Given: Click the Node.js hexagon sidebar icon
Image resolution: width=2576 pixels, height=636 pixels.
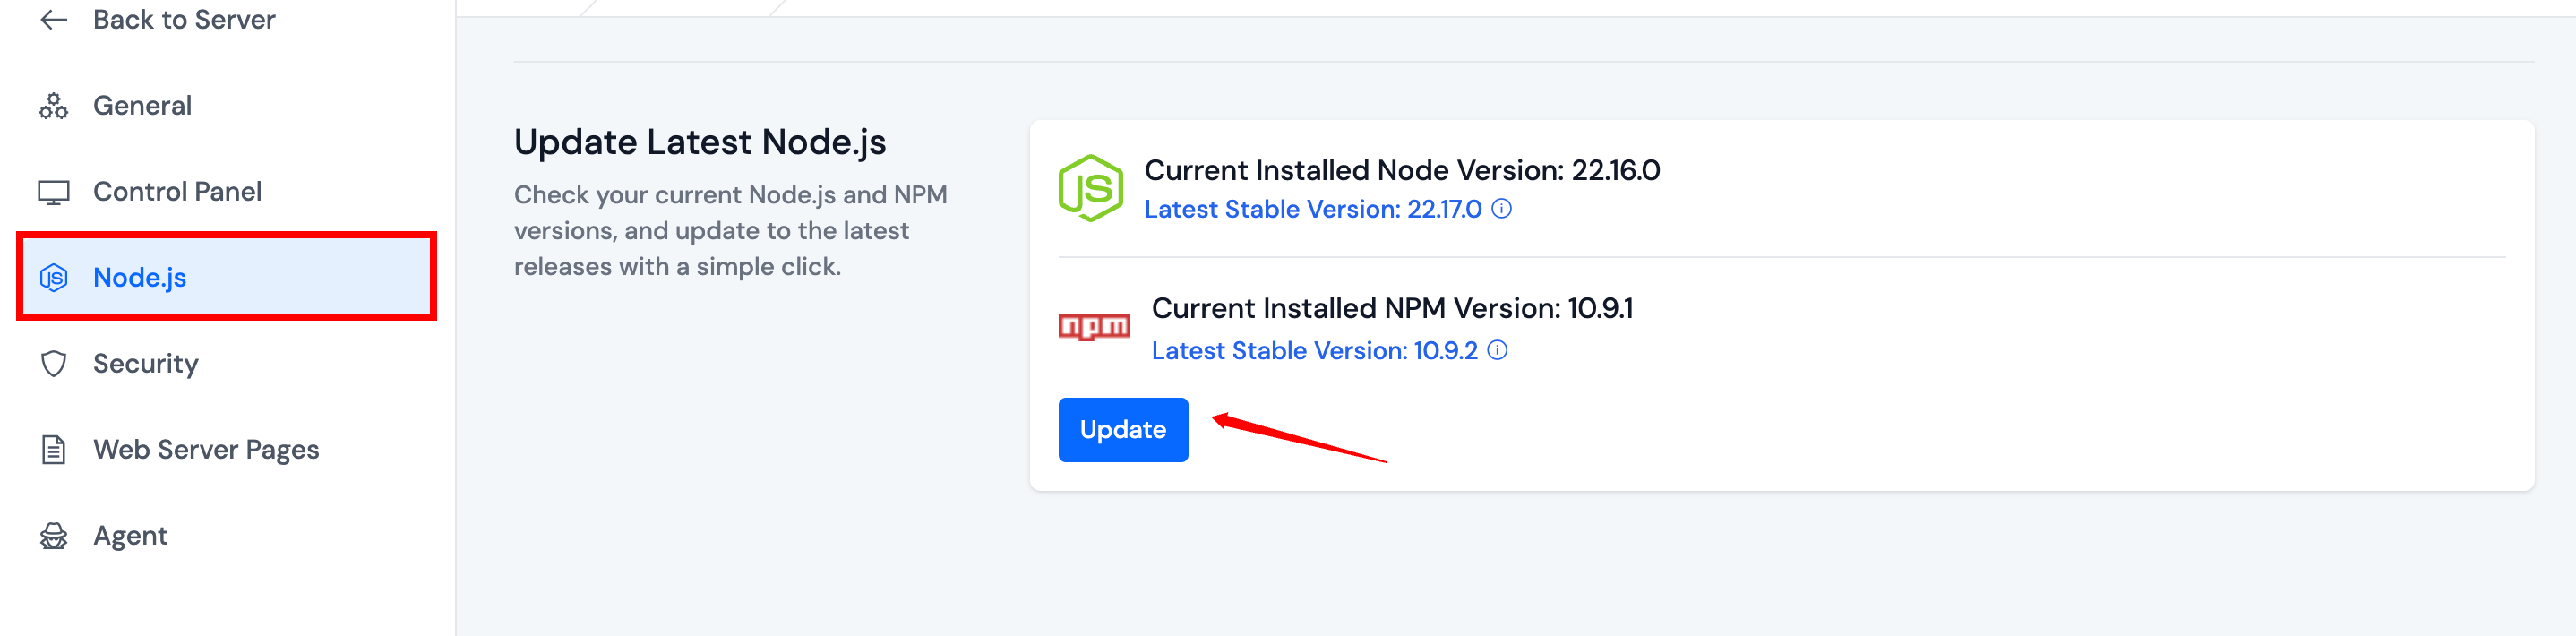Looking at the screenshot, I should coord(54,278).
